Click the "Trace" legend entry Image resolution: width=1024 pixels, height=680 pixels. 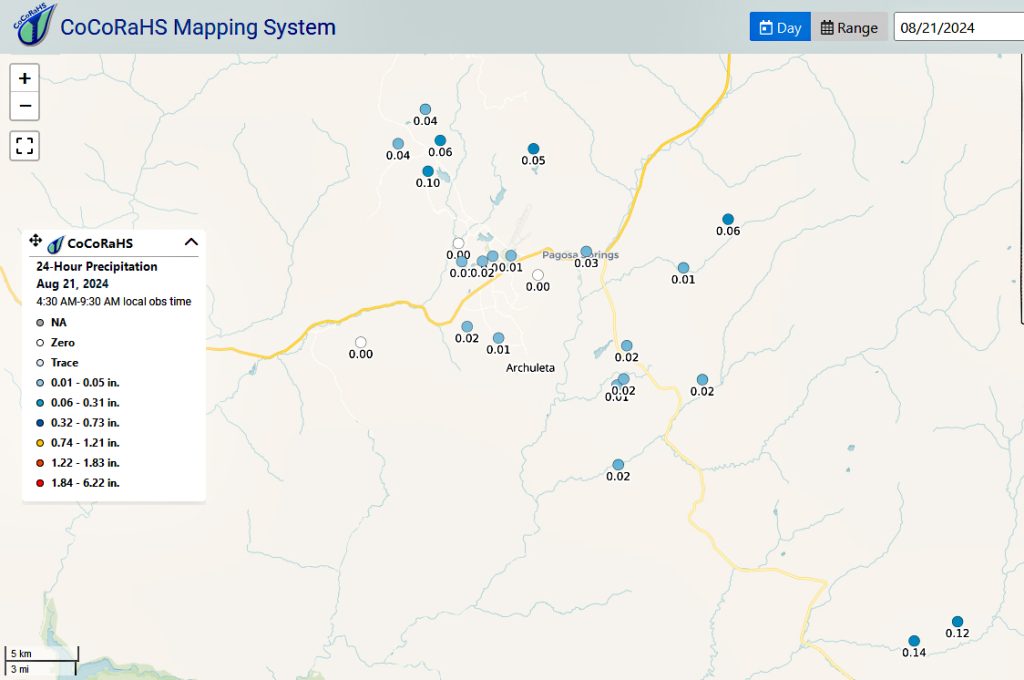point(65,363)
